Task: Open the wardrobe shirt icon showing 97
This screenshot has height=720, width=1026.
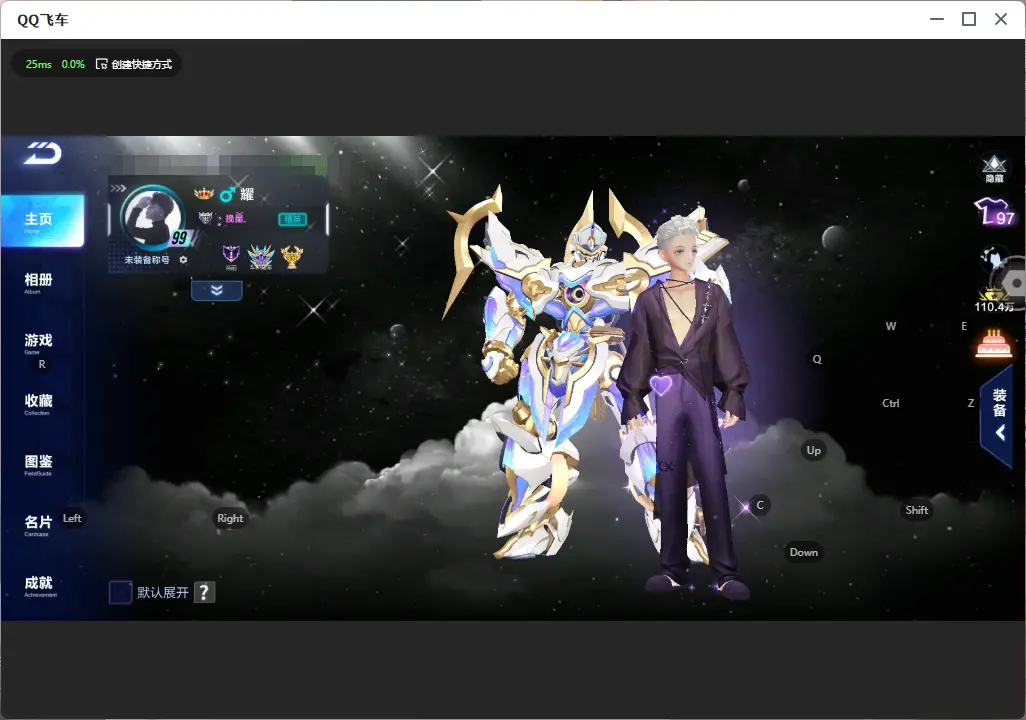Action: click(x=995, y=211)
